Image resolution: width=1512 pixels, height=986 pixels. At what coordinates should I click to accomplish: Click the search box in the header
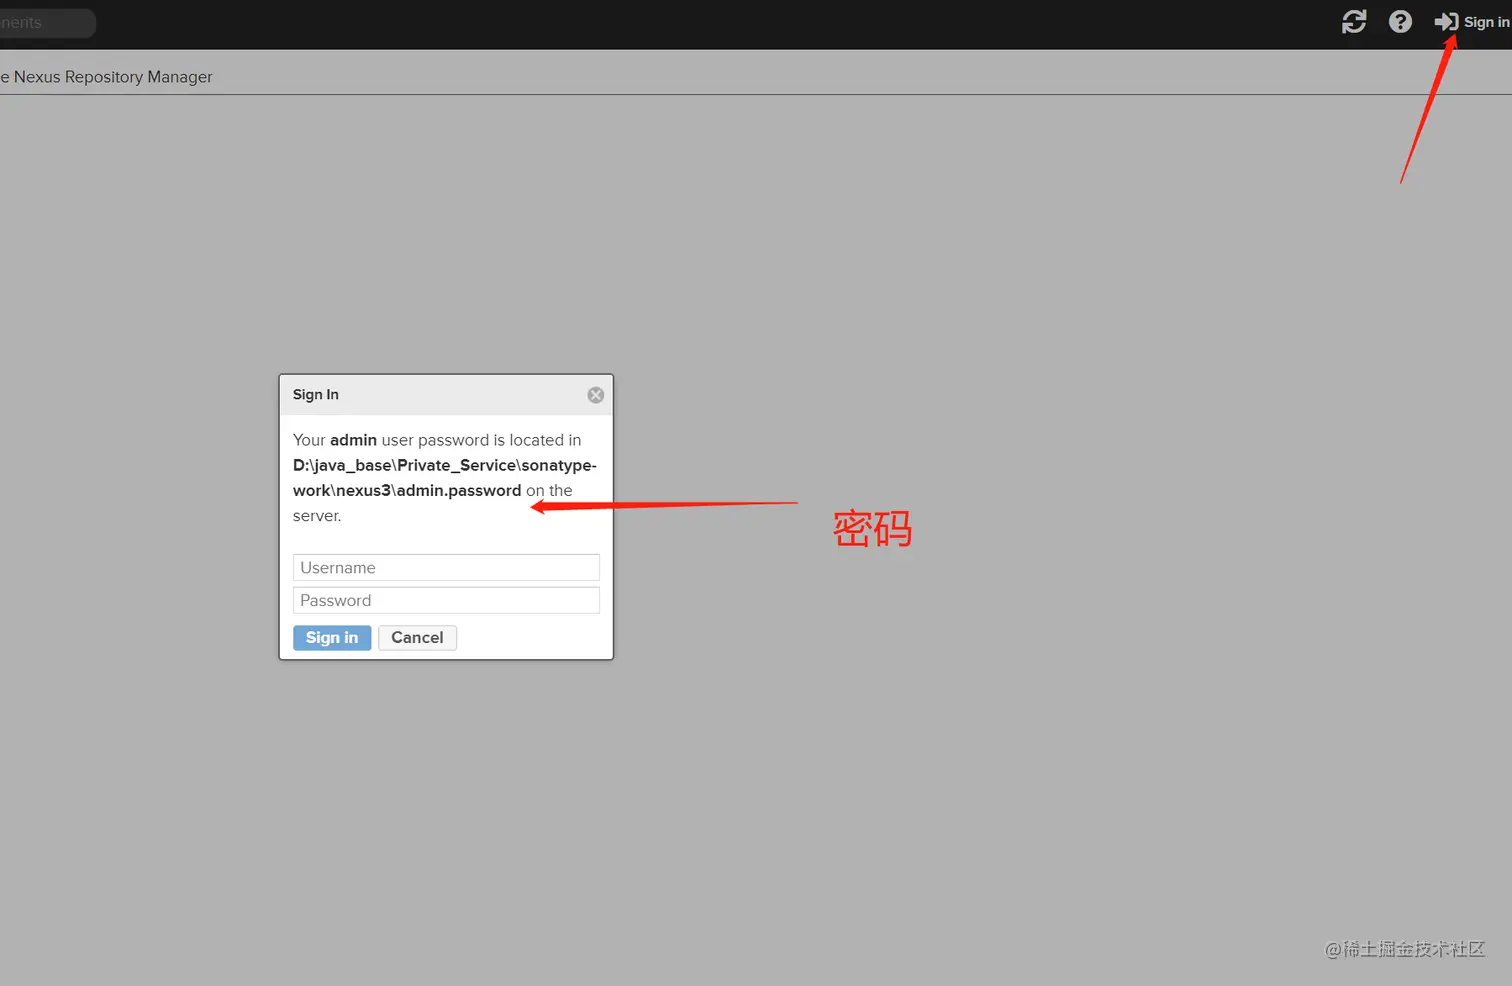47,23
